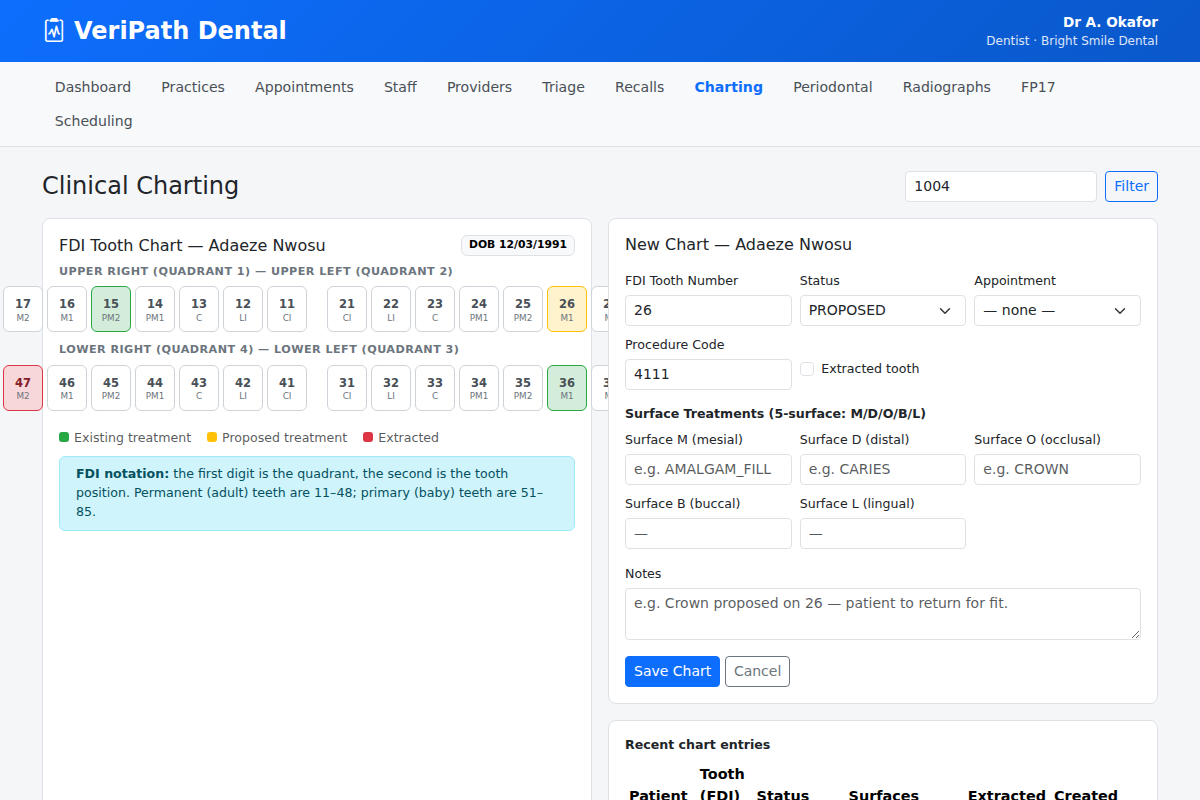Image resolution: width=1200 pixels, height=800 pixels.
Task: Click the Surface O (occlusal) input
Action: tap(1057, 469)
